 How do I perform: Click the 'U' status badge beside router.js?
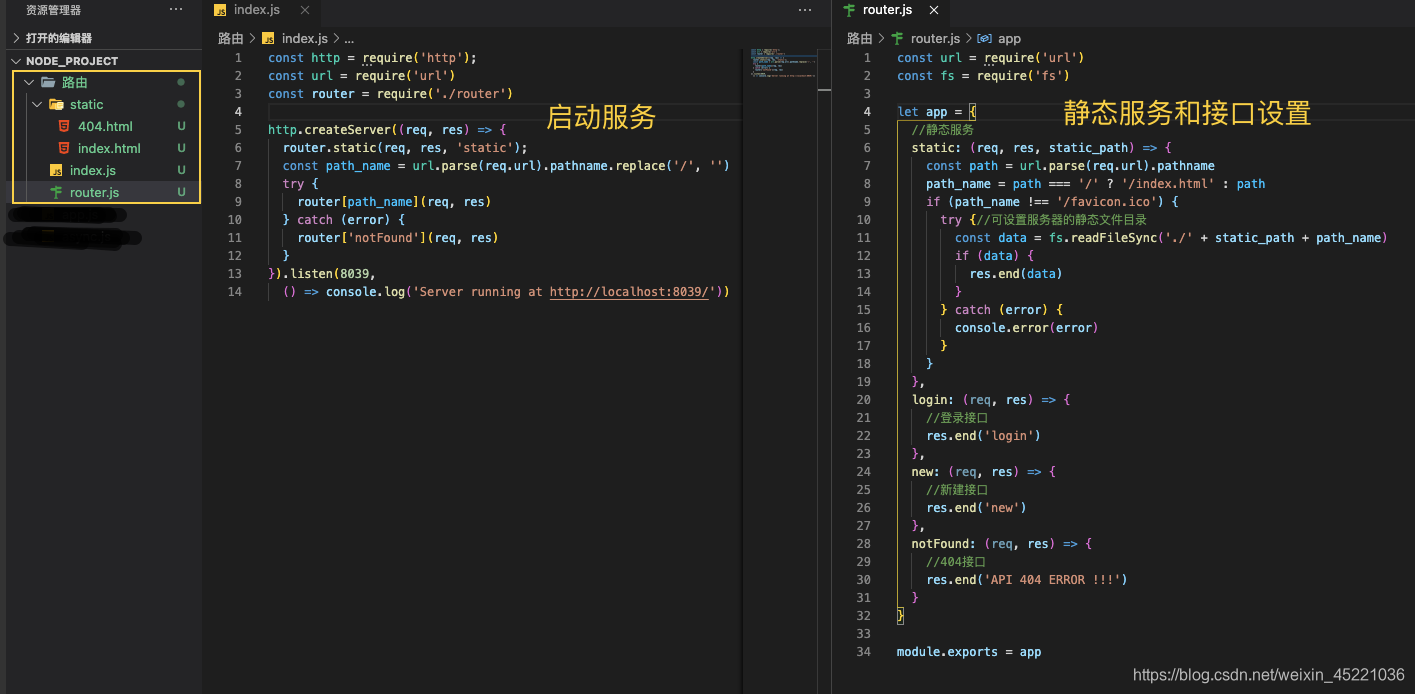point(182,192)
